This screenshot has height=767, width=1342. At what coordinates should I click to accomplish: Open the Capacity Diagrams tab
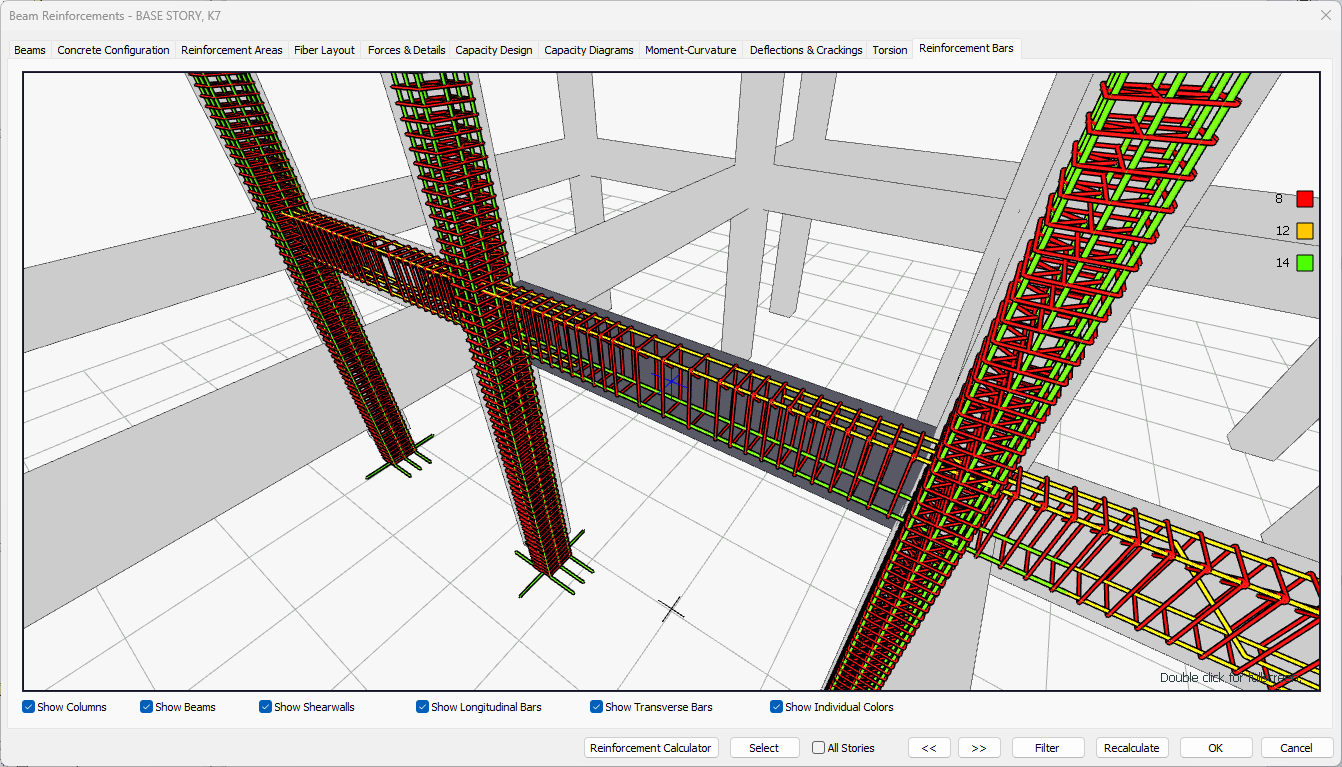[588, 50]
